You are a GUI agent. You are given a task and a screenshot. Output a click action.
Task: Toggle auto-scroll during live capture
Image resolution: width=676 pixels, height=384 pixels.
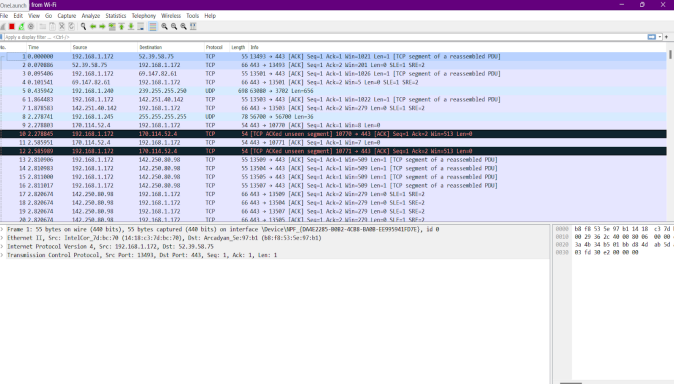pos(141,27)
